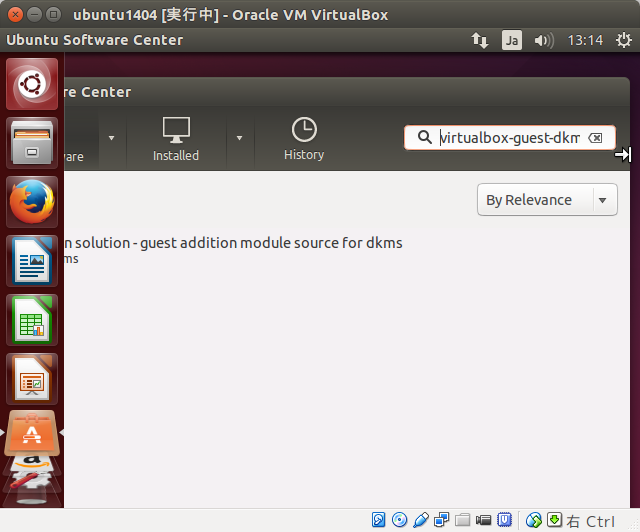
Task: Open the sound volume indicator
Action: click(x=544, y=40)
